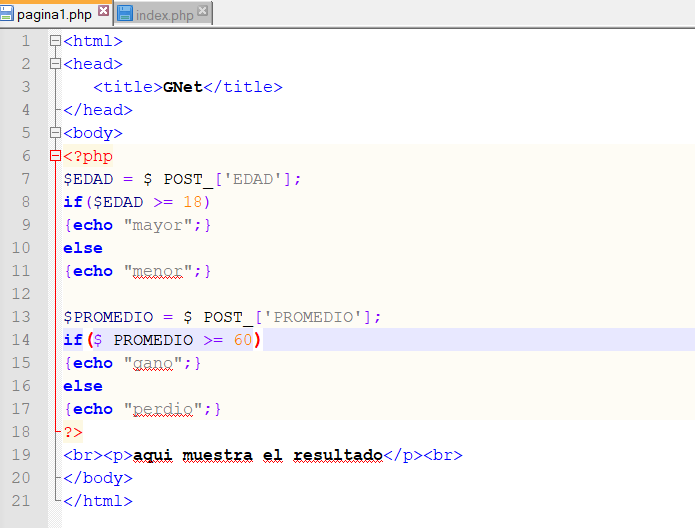Click the "menor" string
Viewport: 695px width, 528px height.
[158, 271]
